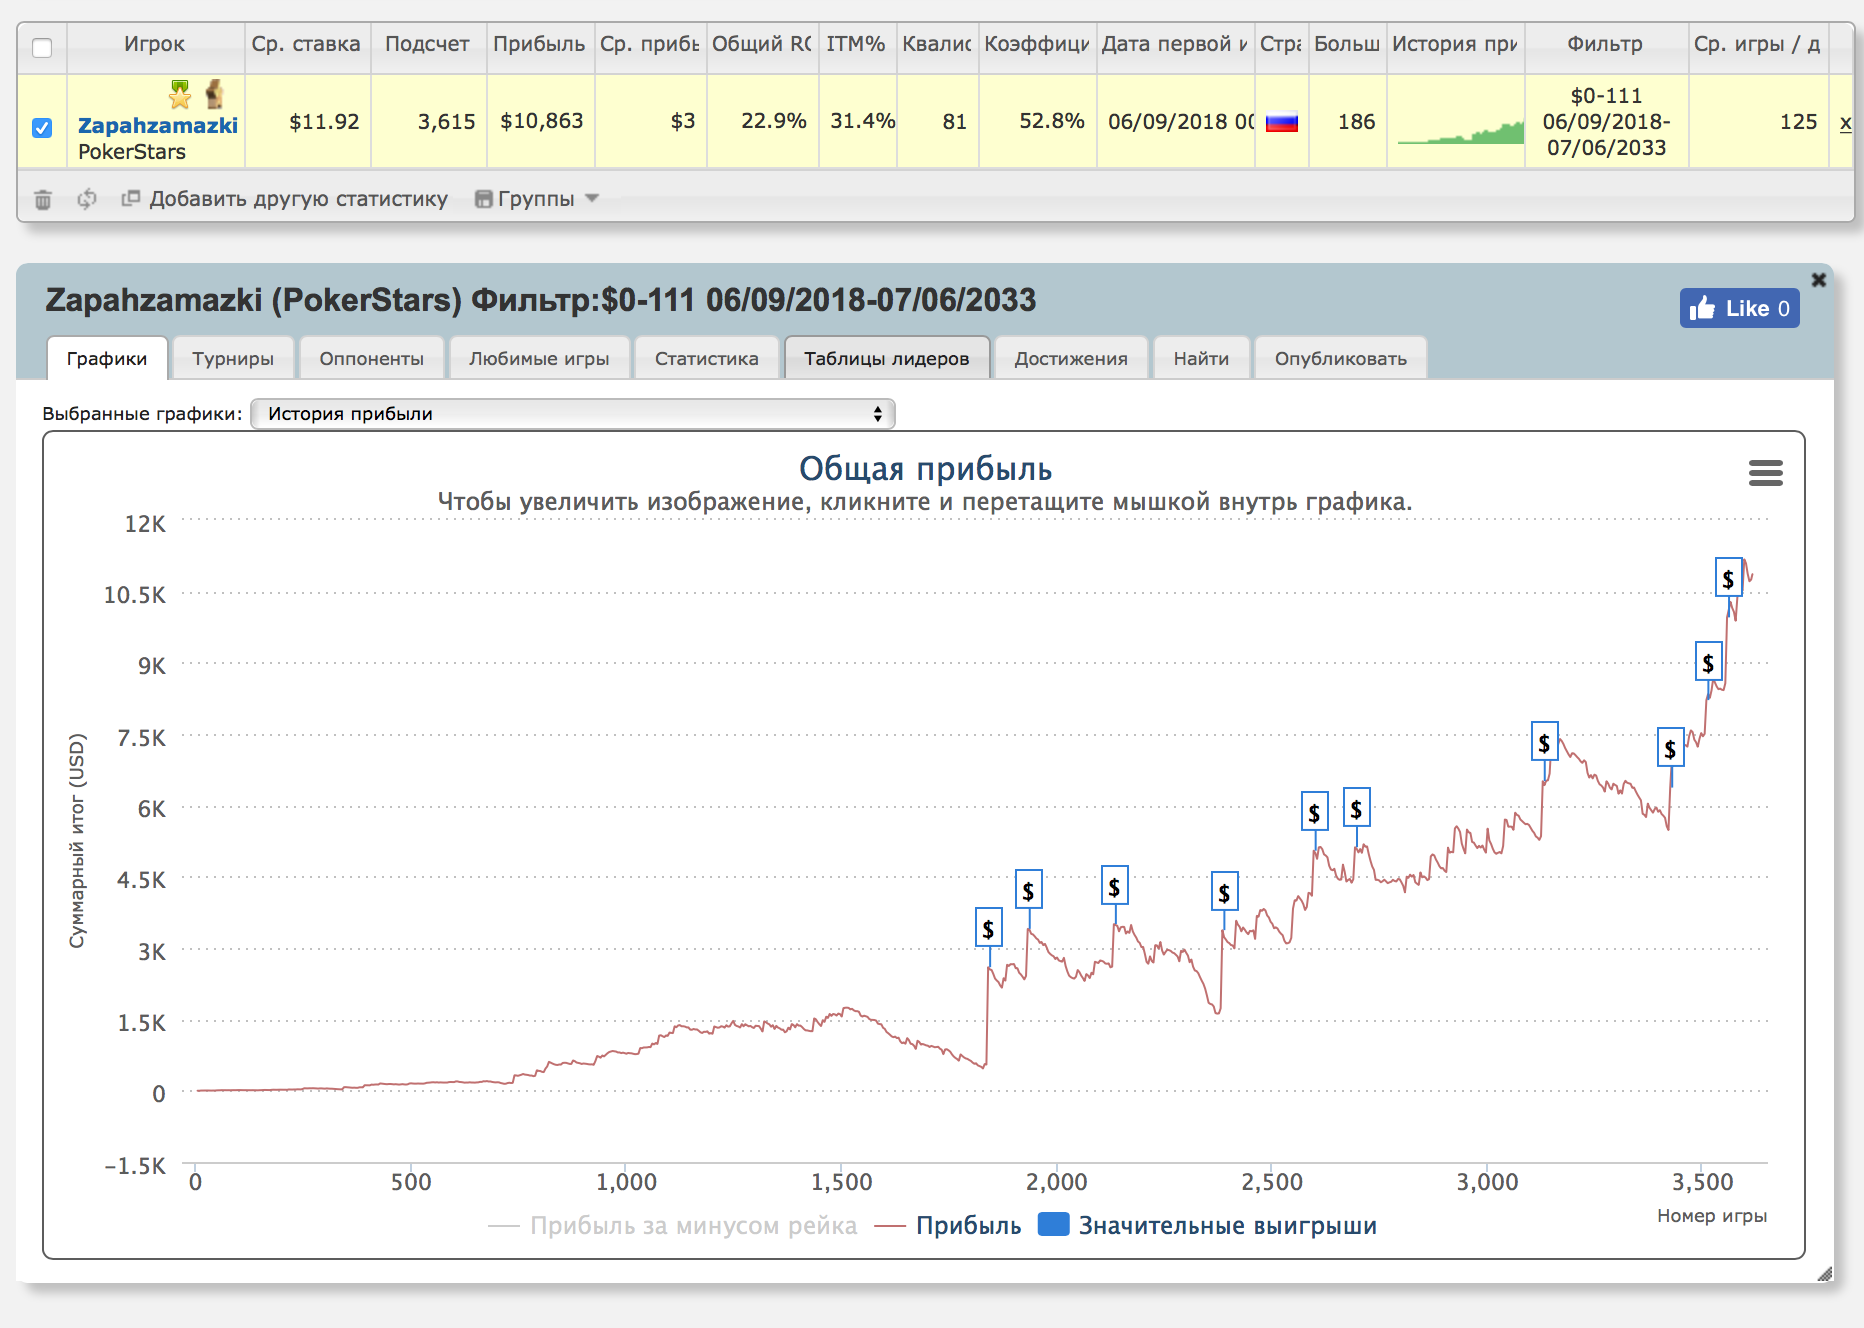Click the trash delete icon under the table
The image size is (1864, 1328).
43,199
